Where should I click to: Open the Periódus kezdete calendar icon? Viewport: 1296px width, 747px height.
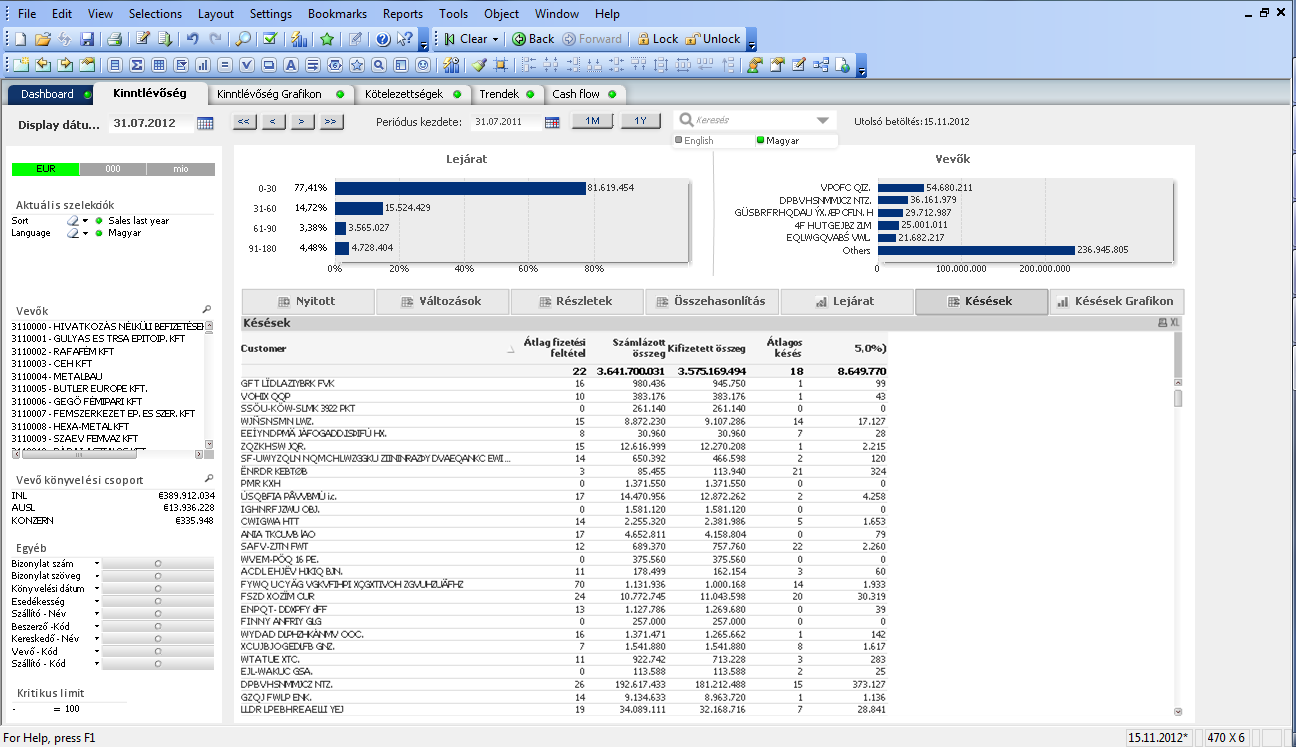pyautogui.click(x=552, y=122)
